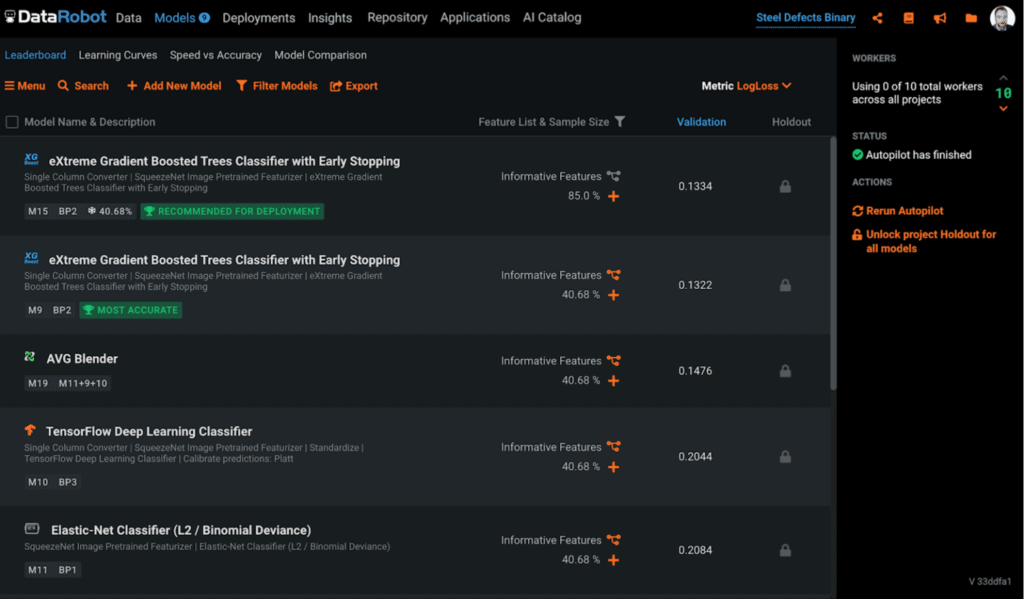1024x599 pixels.
Task: Click holdout lock icon for M15 model
Action: [x=785, y=186]
